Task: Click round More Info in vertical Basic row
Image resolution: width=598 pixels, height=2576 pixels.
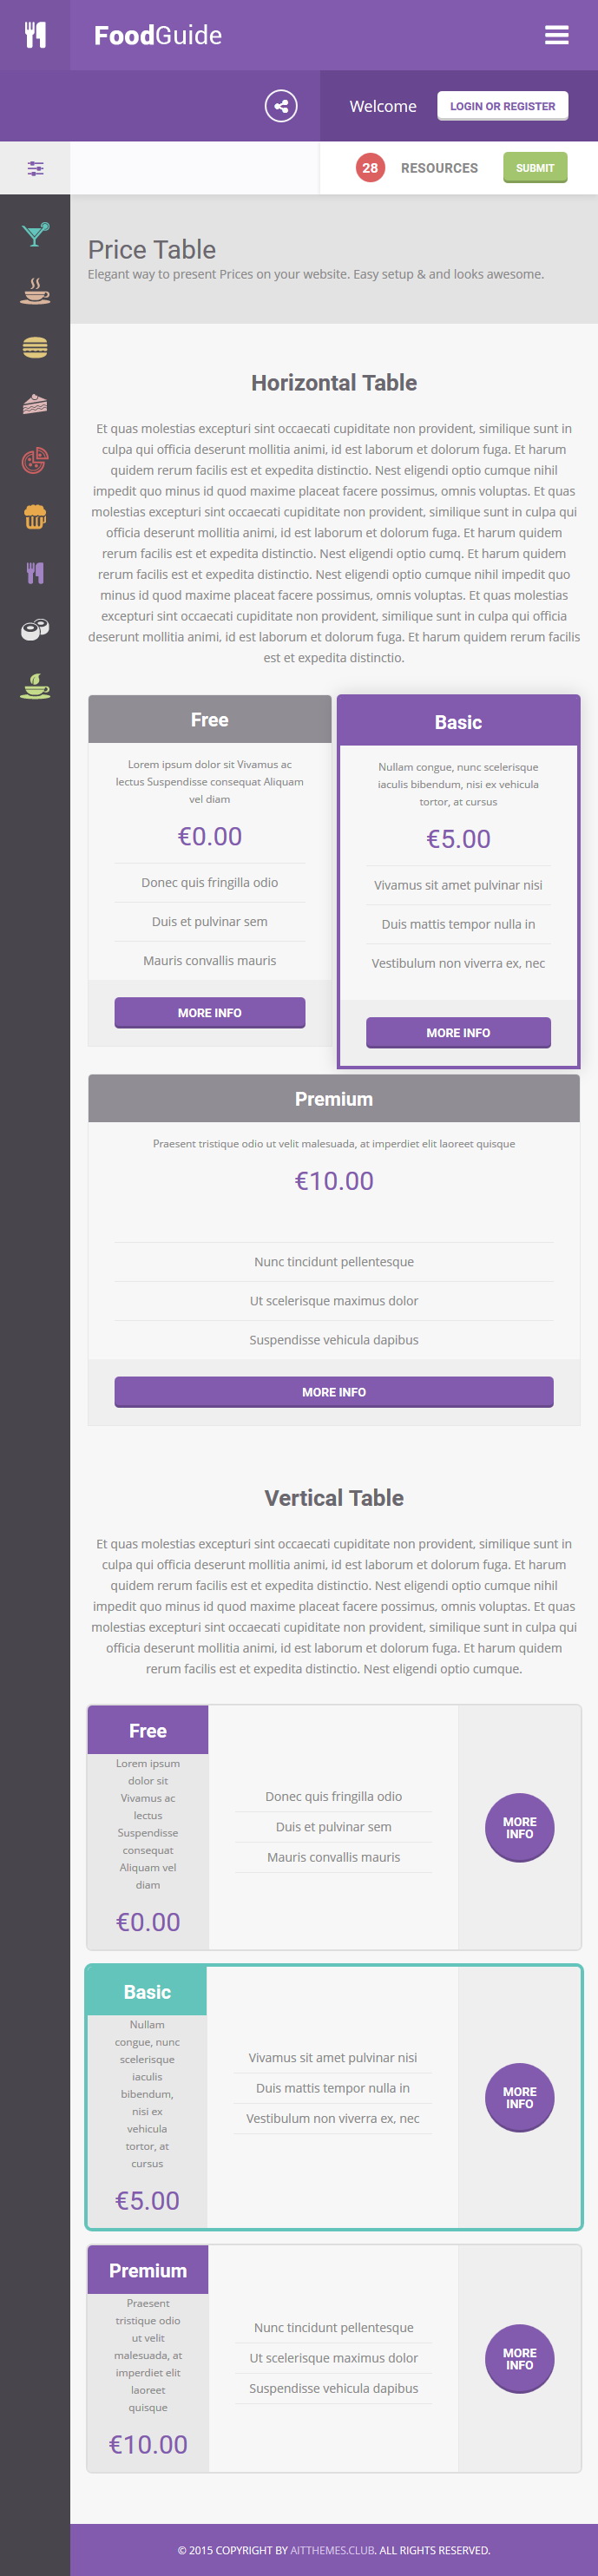Action: click(x=519, y=2098)
